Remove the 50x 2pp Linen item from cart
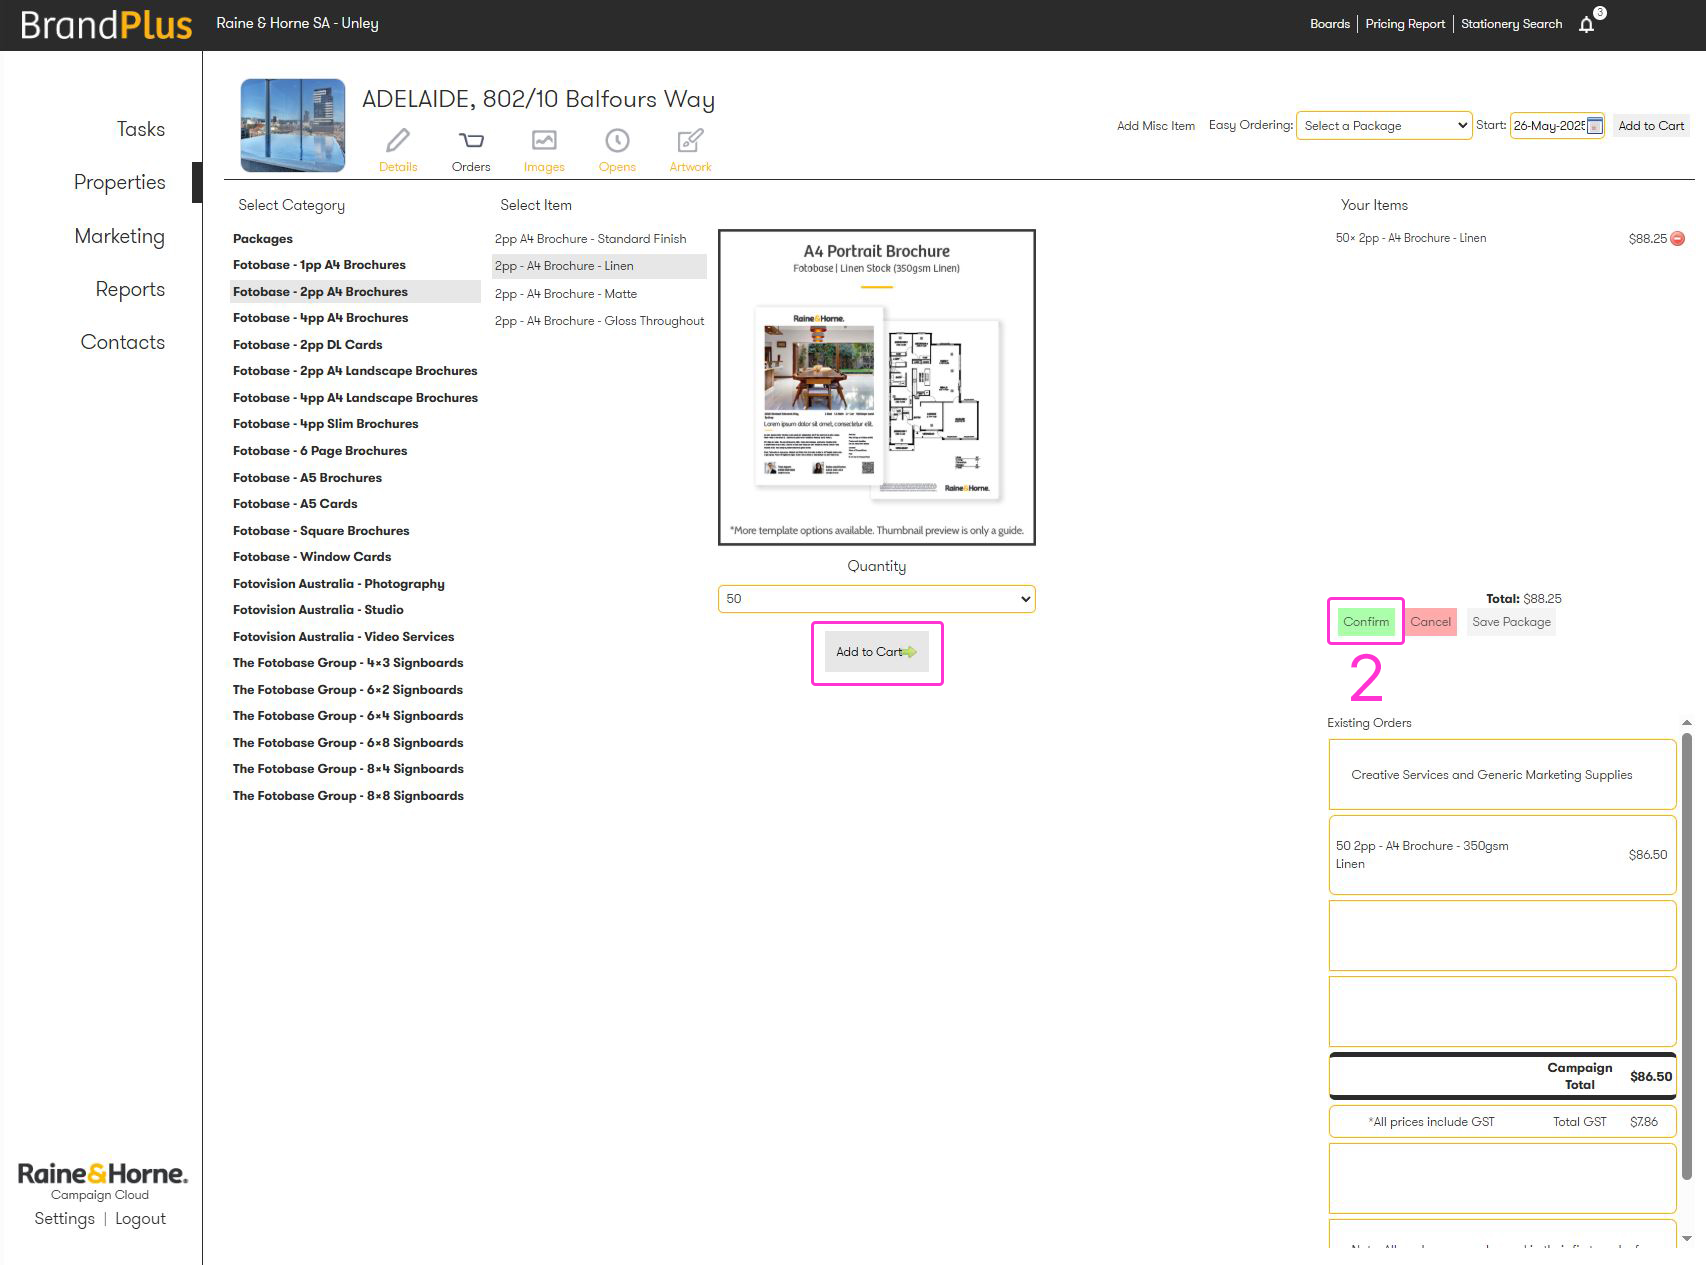Screen dimensions: 1706x1265 (x=1678, y=238)
